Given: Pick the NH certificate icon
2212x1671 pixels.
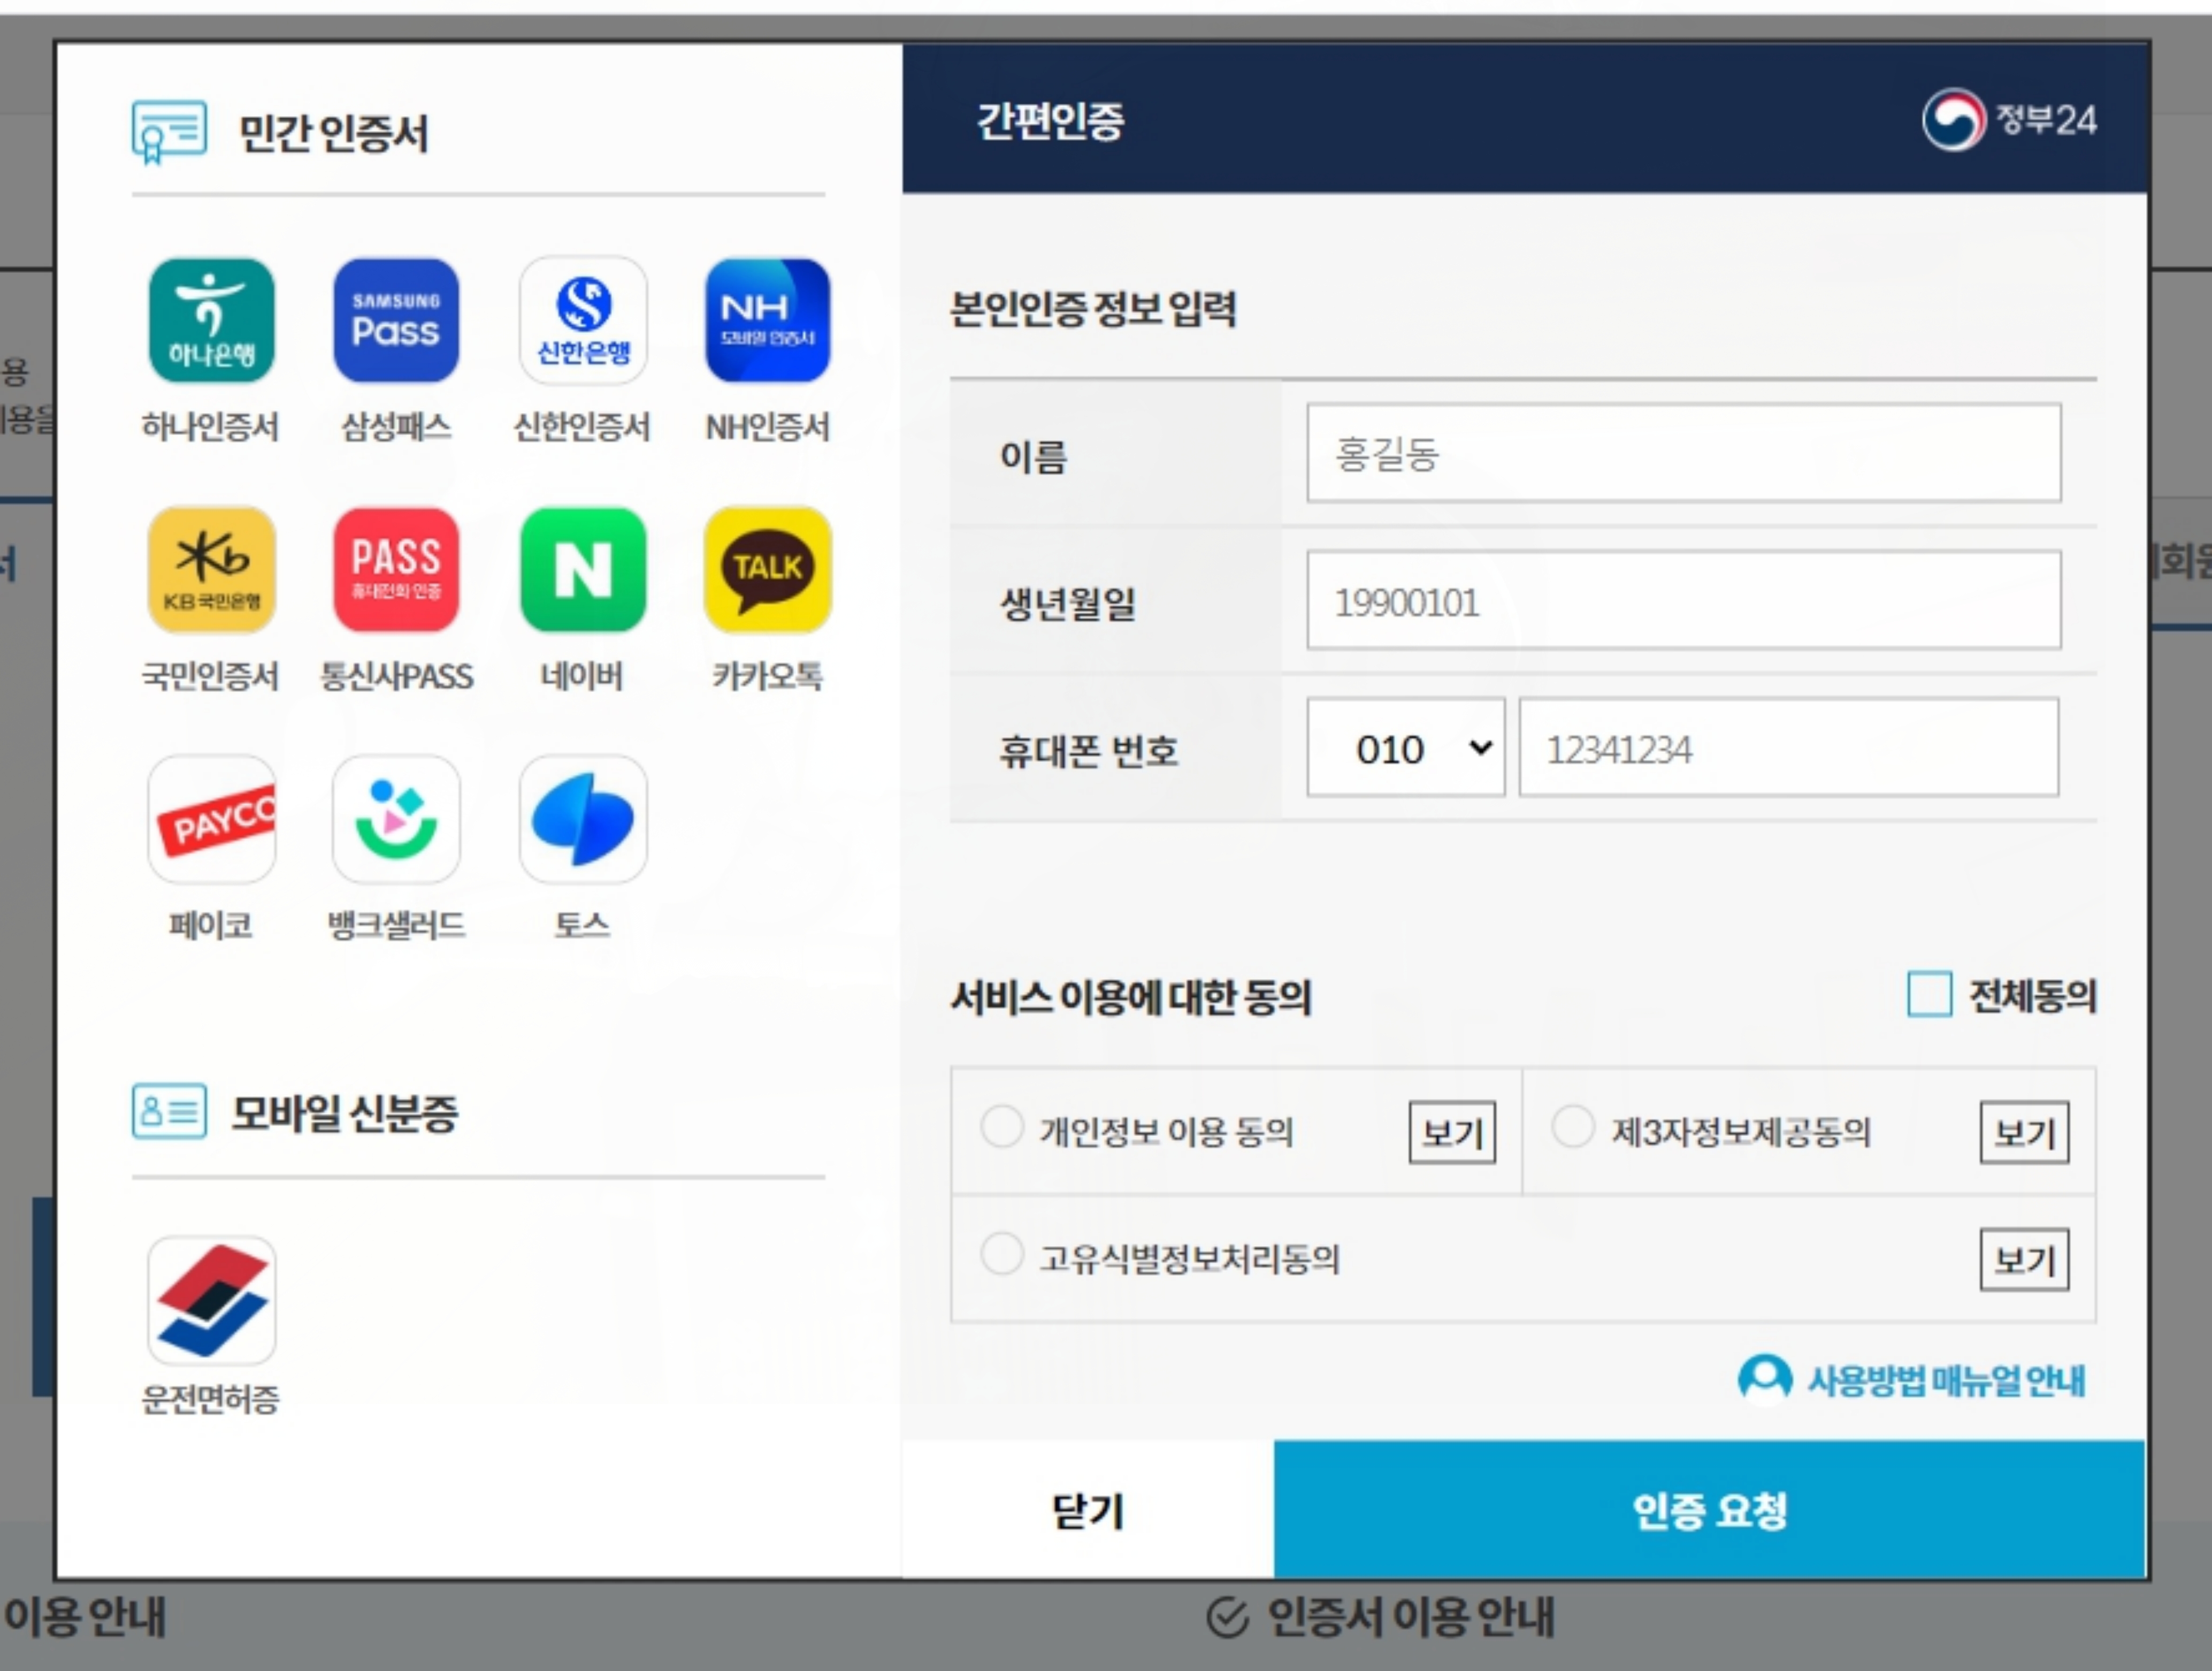Looking at the screenshot, I should (x=767, y=321).
